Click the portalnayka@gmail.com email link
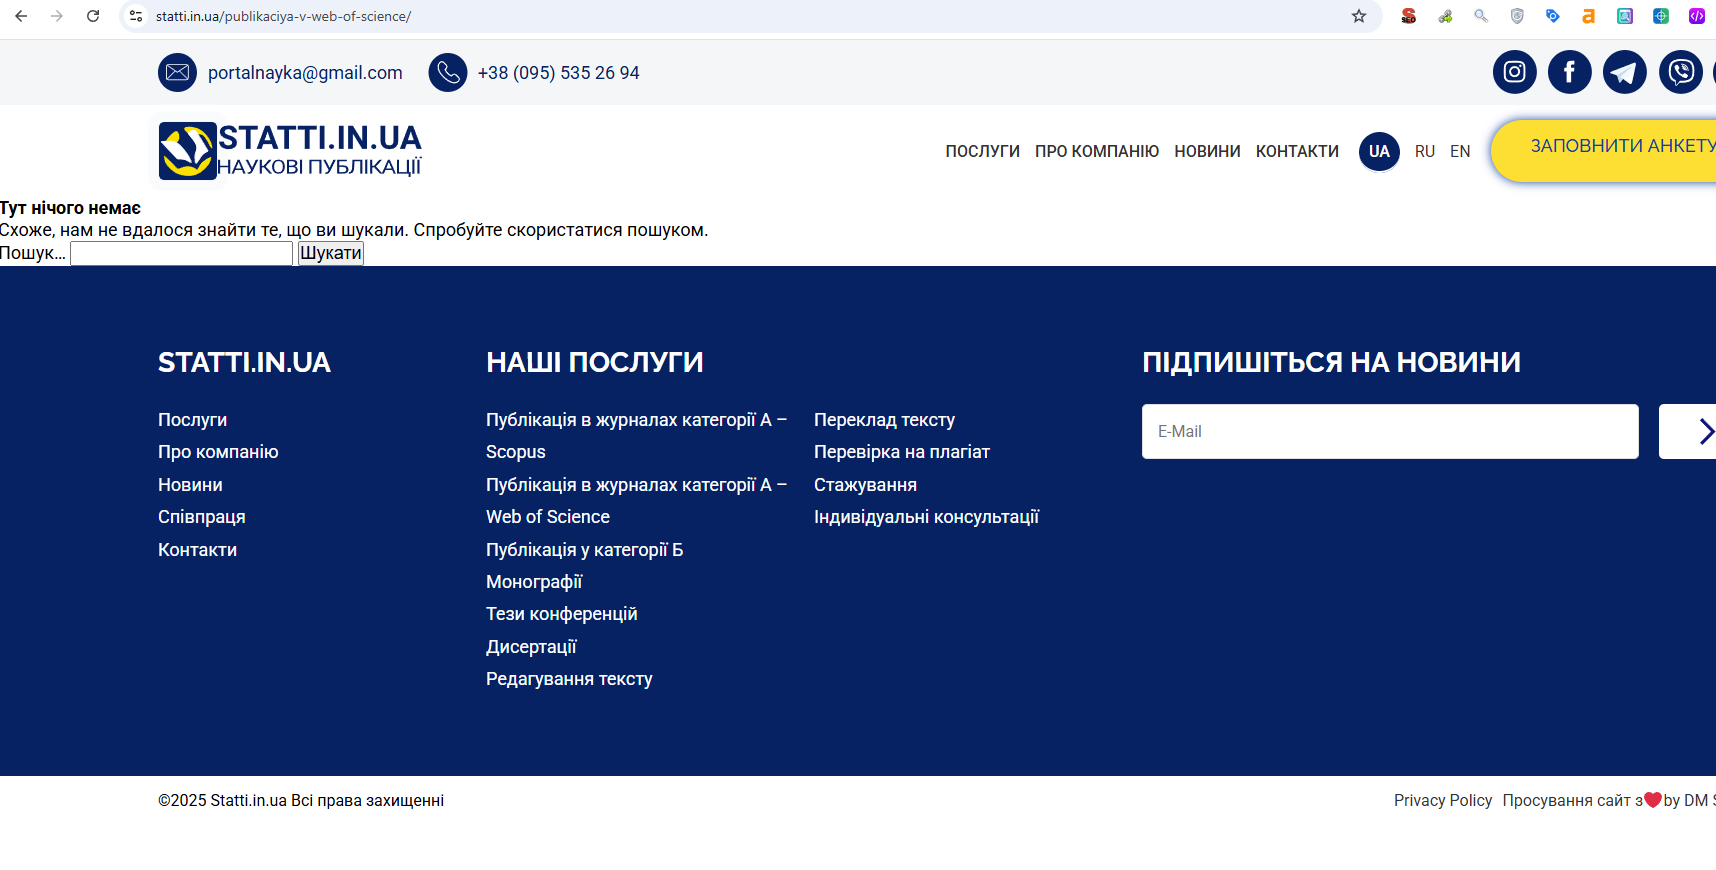 305,73
